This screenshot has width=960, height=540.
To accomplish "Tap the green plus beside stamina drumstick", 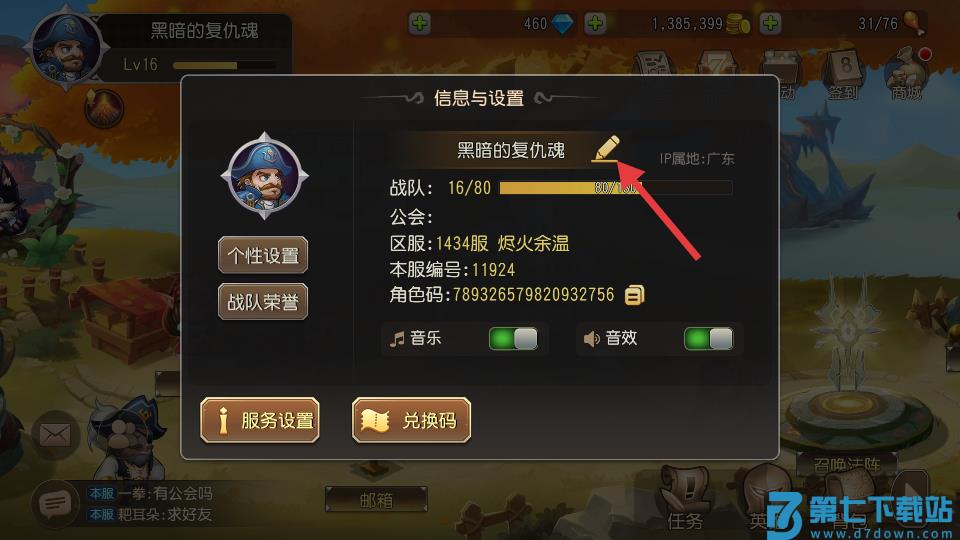I will click(x=770, y=24).
